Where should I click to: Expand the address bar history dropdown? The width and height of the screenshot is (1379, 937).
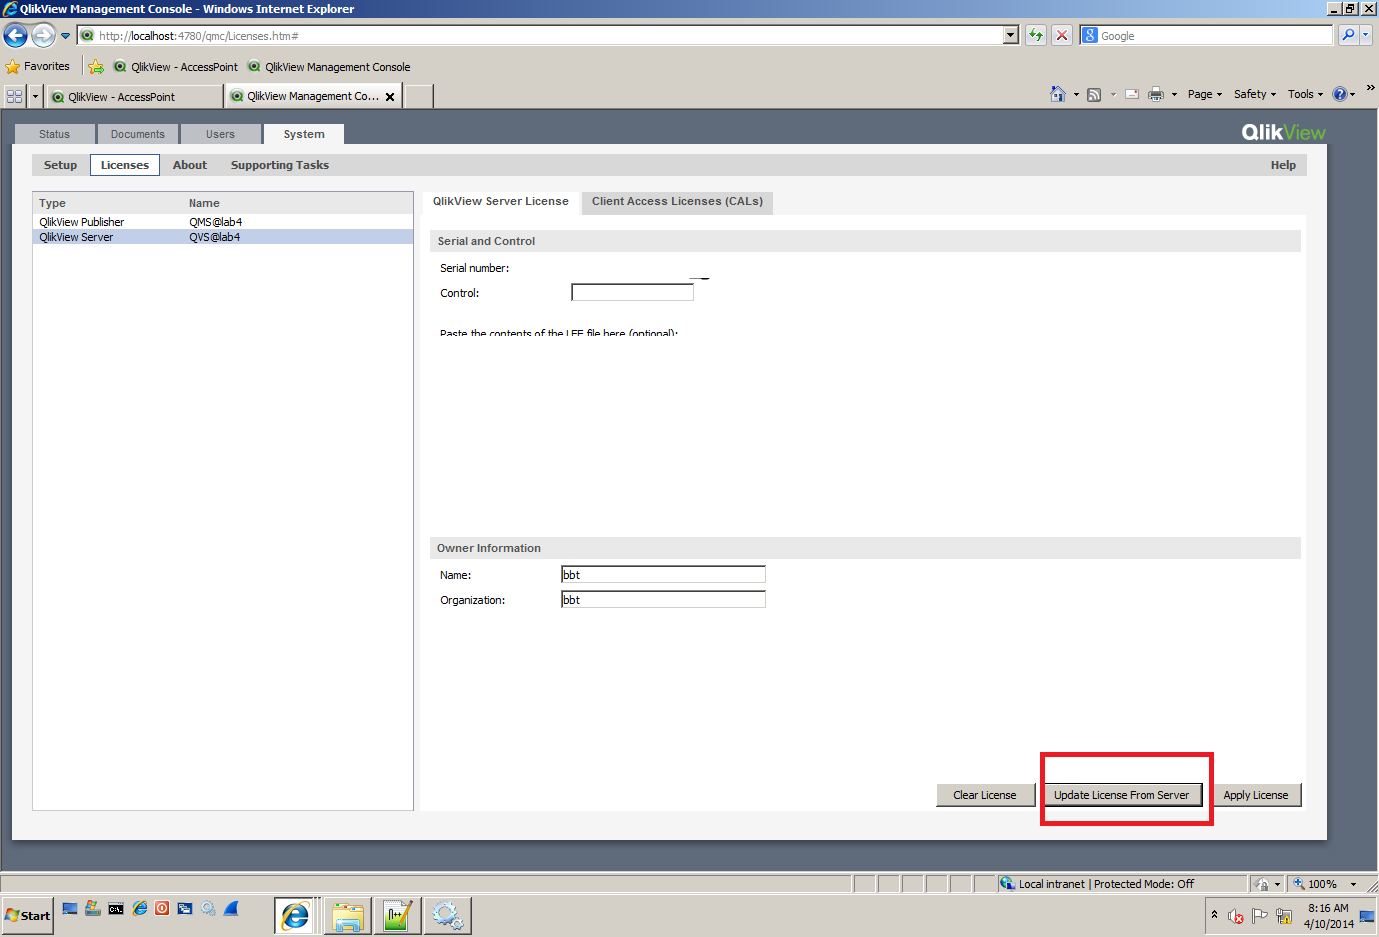click(1011, 35)
